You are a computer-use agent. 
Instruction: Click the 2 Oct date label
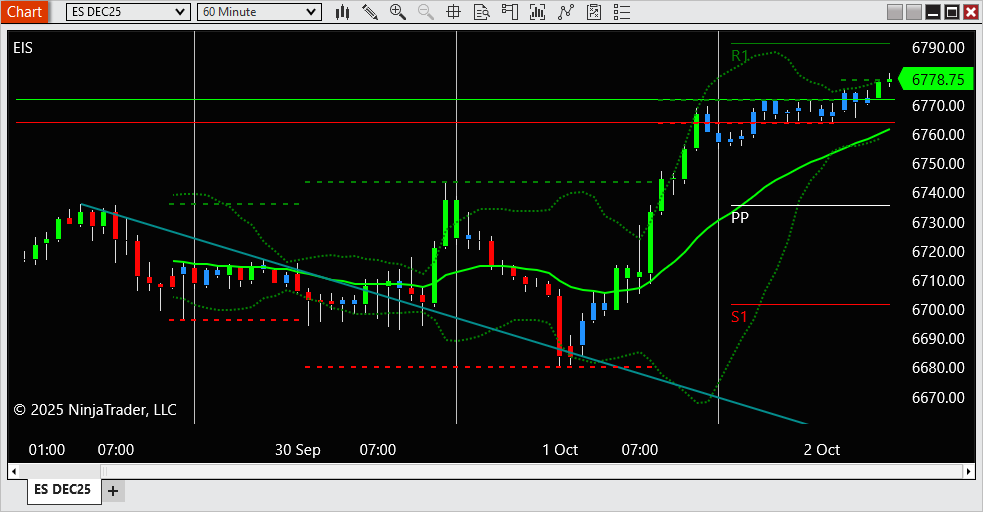[x=822, y=450]
